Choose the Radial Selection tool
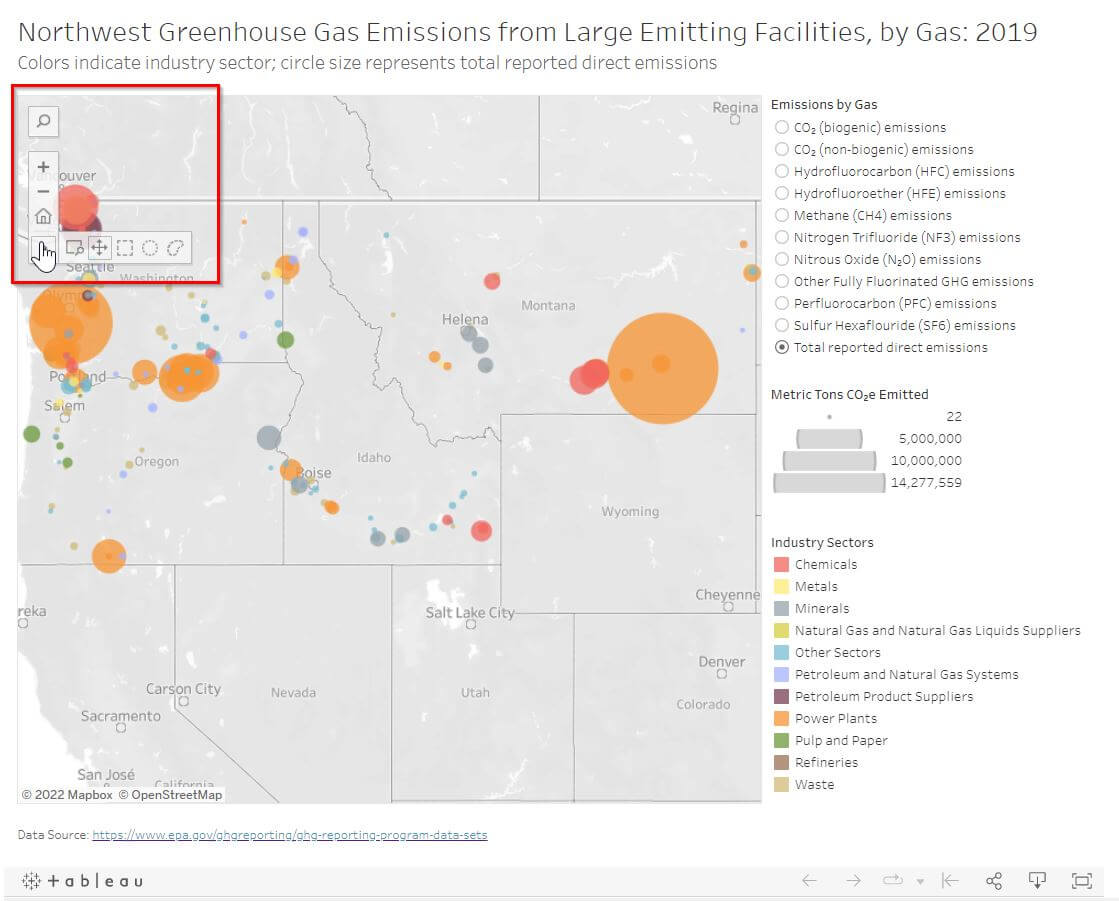 [150, 248]
